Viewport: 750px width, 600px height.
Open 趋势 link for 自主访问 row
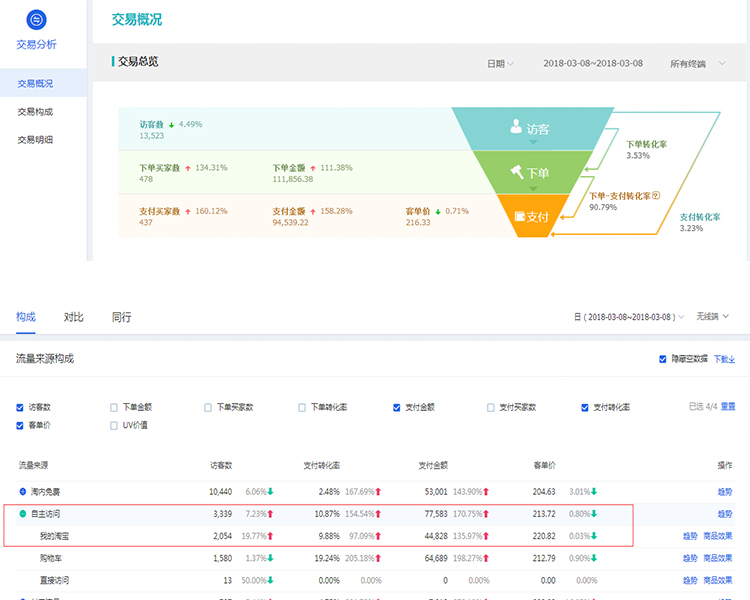[725, 514]
